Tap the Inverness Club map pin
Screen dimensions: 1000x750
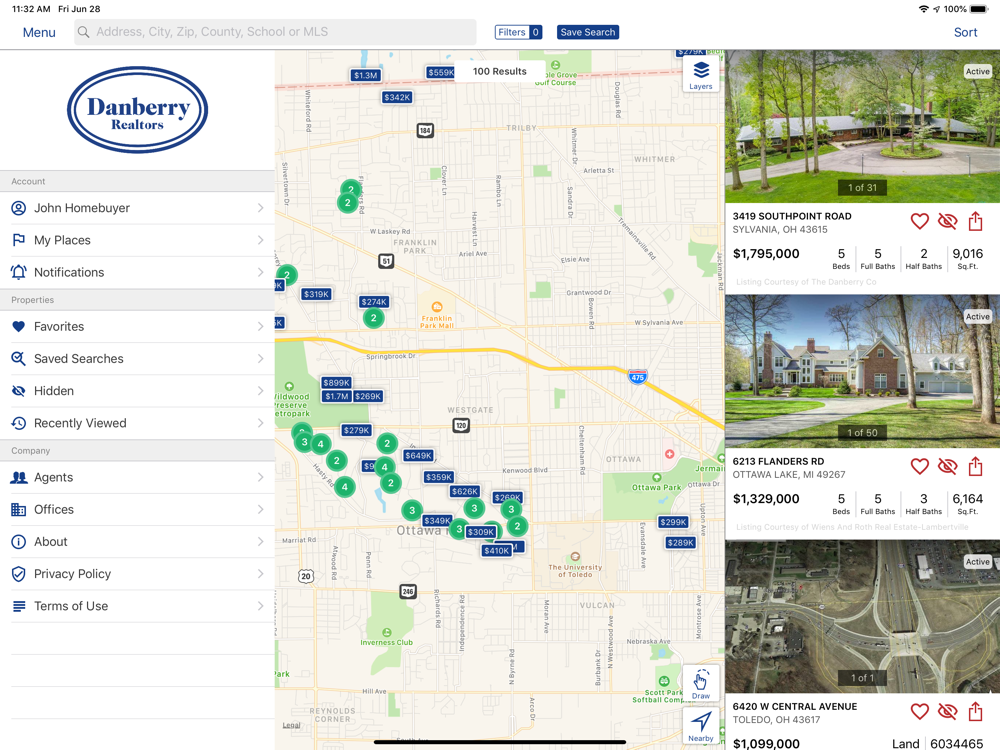click(386, 632)
